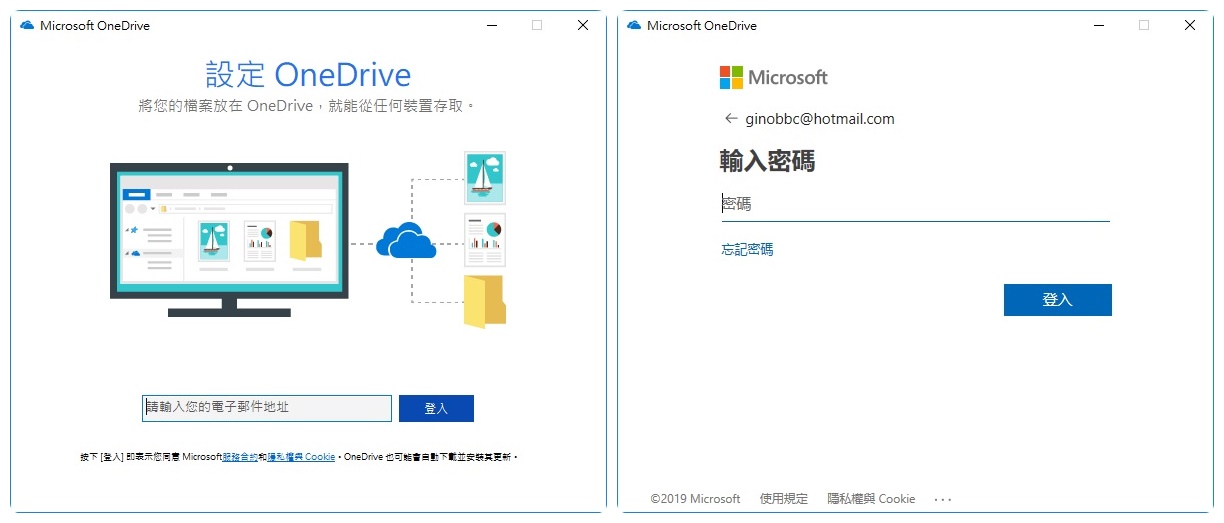Click the 設定 OneDrive heading
The width and height of the screenshot is (1224, 523).
[308, 75]
